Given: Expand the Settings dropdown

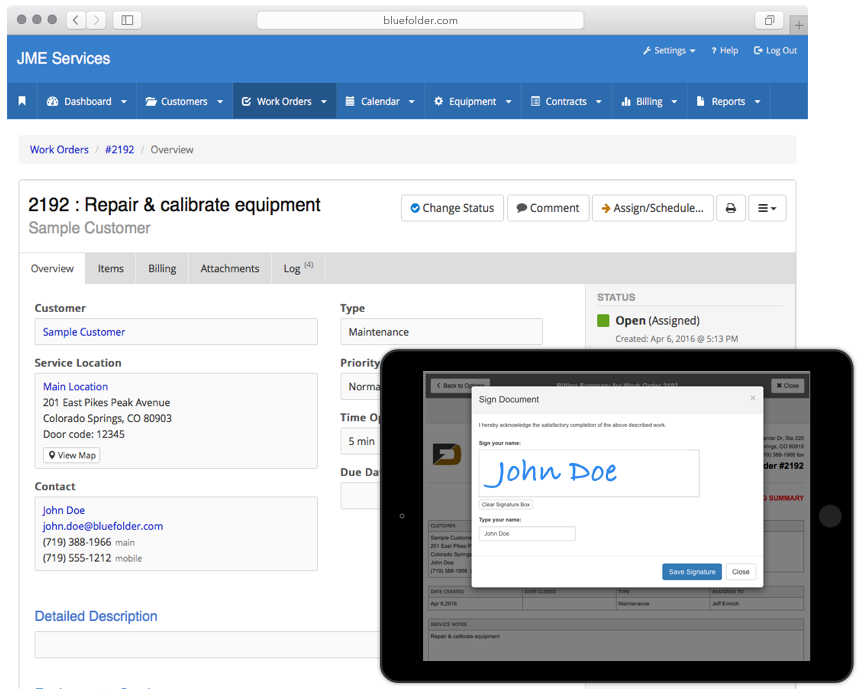Looking at the screenshot, I should coord(669,50).
